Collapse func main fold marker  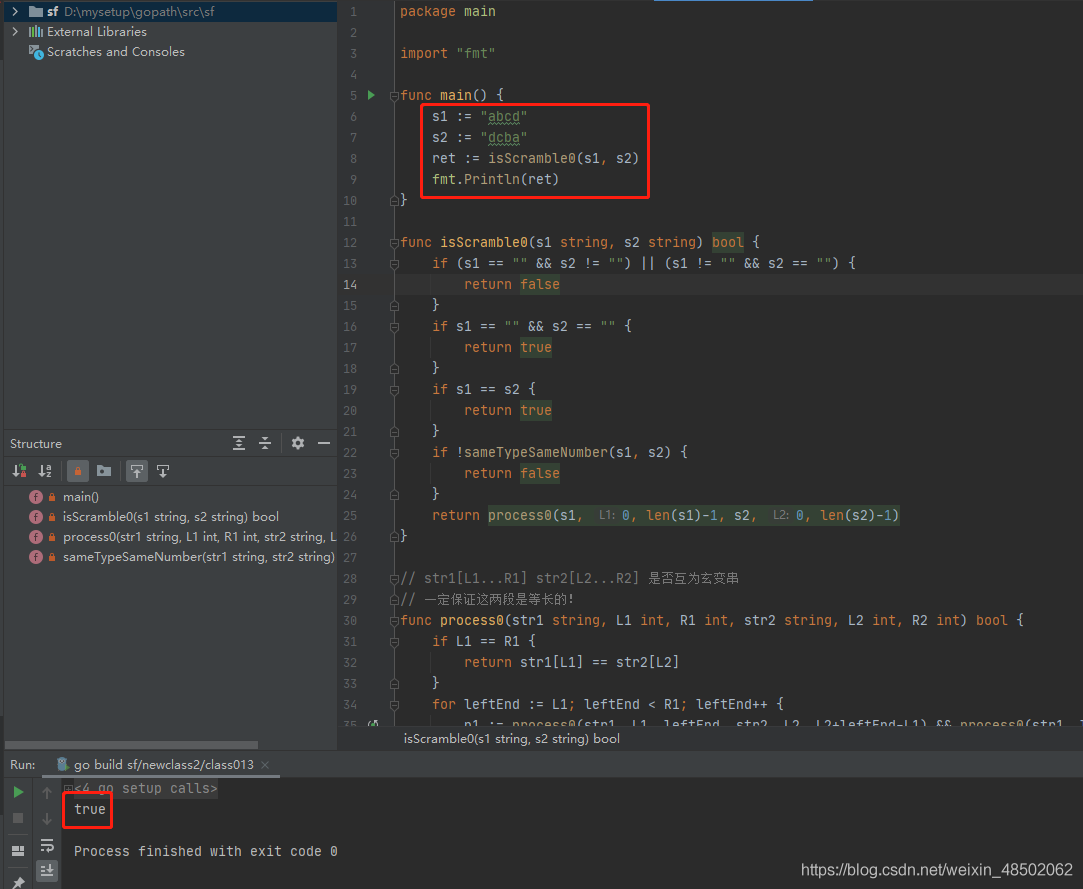(394, 96)
